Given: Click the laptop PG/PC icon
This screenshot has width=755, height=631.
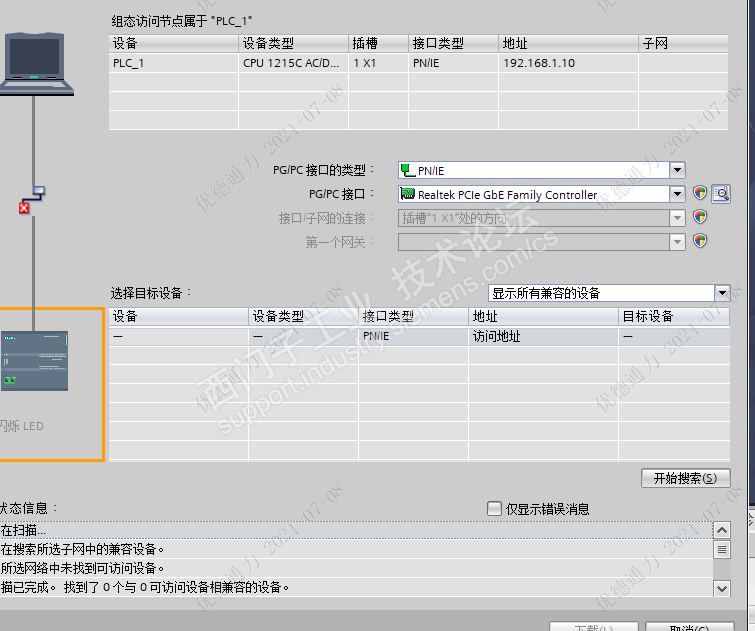Looking at the screenshot, I should pyautogui.click(x=35, y=64).
